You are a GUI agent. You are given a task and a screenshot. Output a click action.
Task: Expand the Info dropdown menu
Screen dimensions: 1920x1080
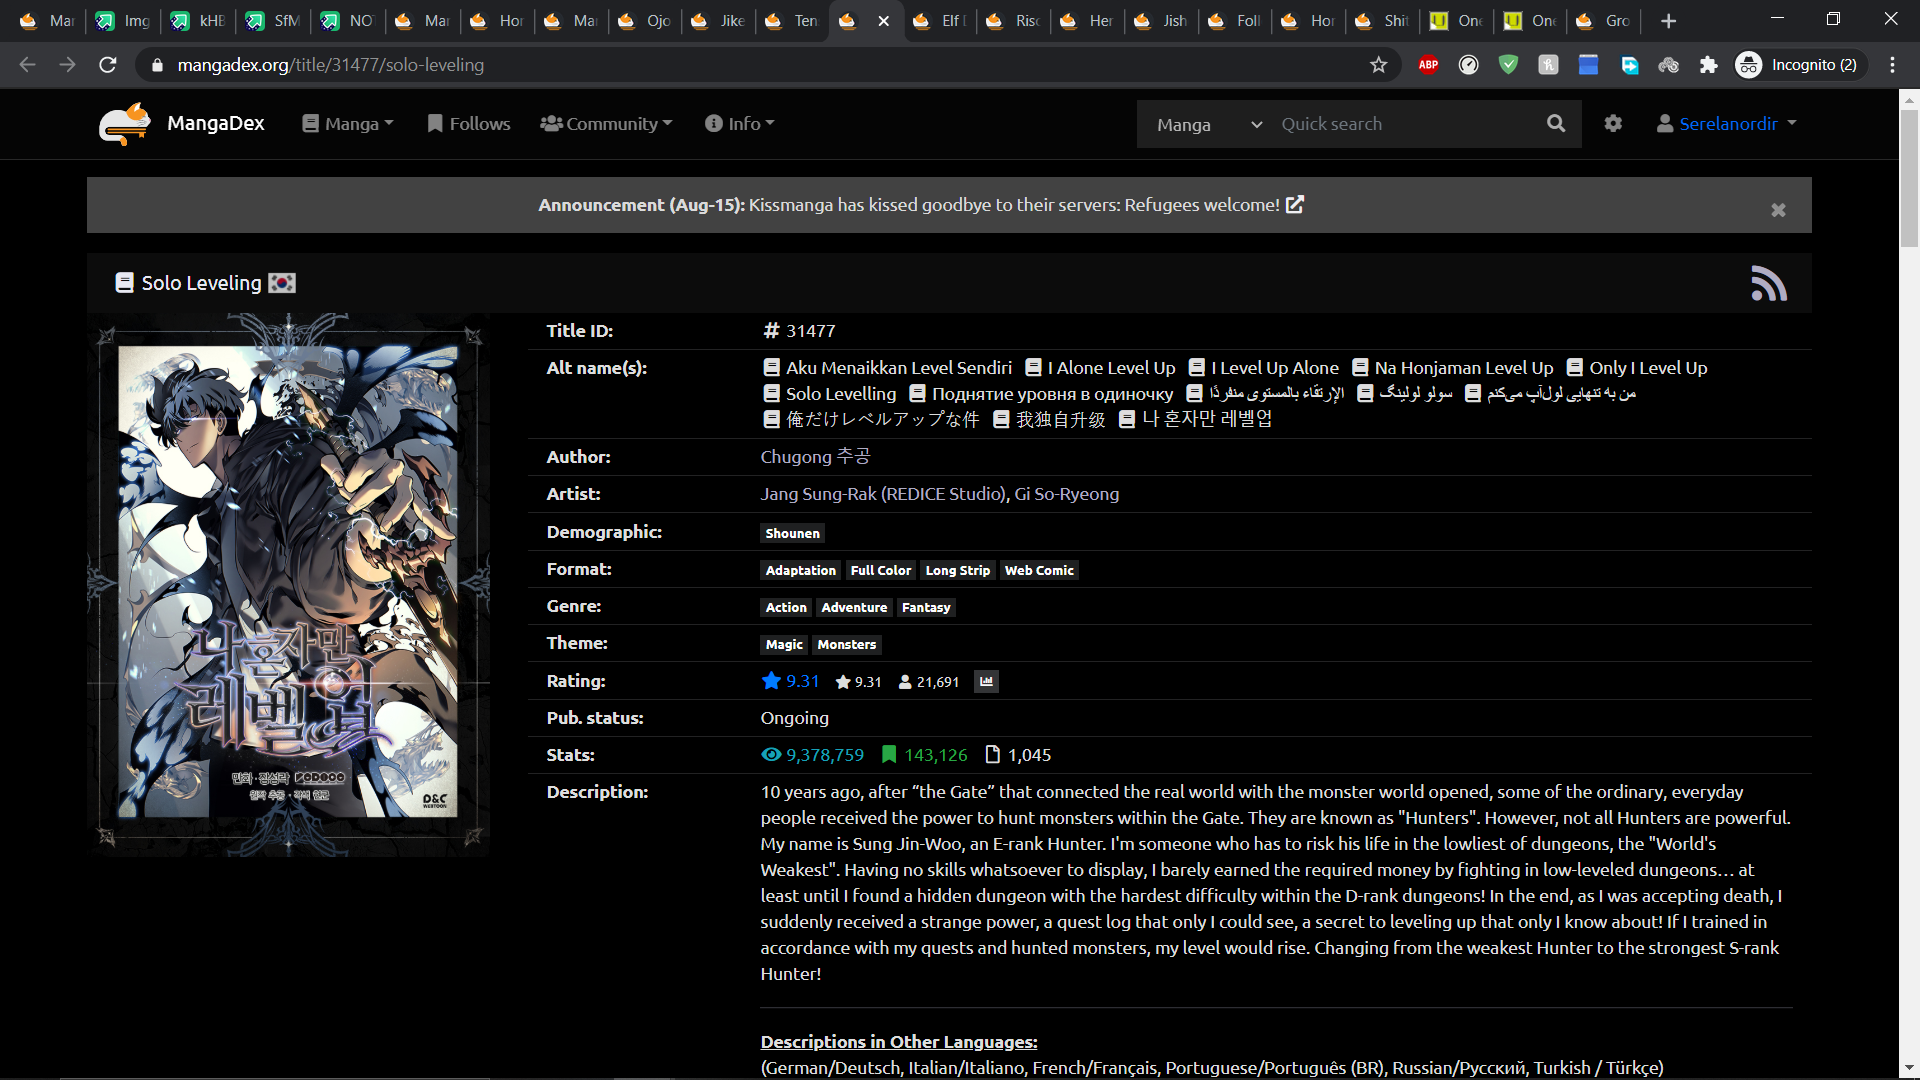pos(740,124)
